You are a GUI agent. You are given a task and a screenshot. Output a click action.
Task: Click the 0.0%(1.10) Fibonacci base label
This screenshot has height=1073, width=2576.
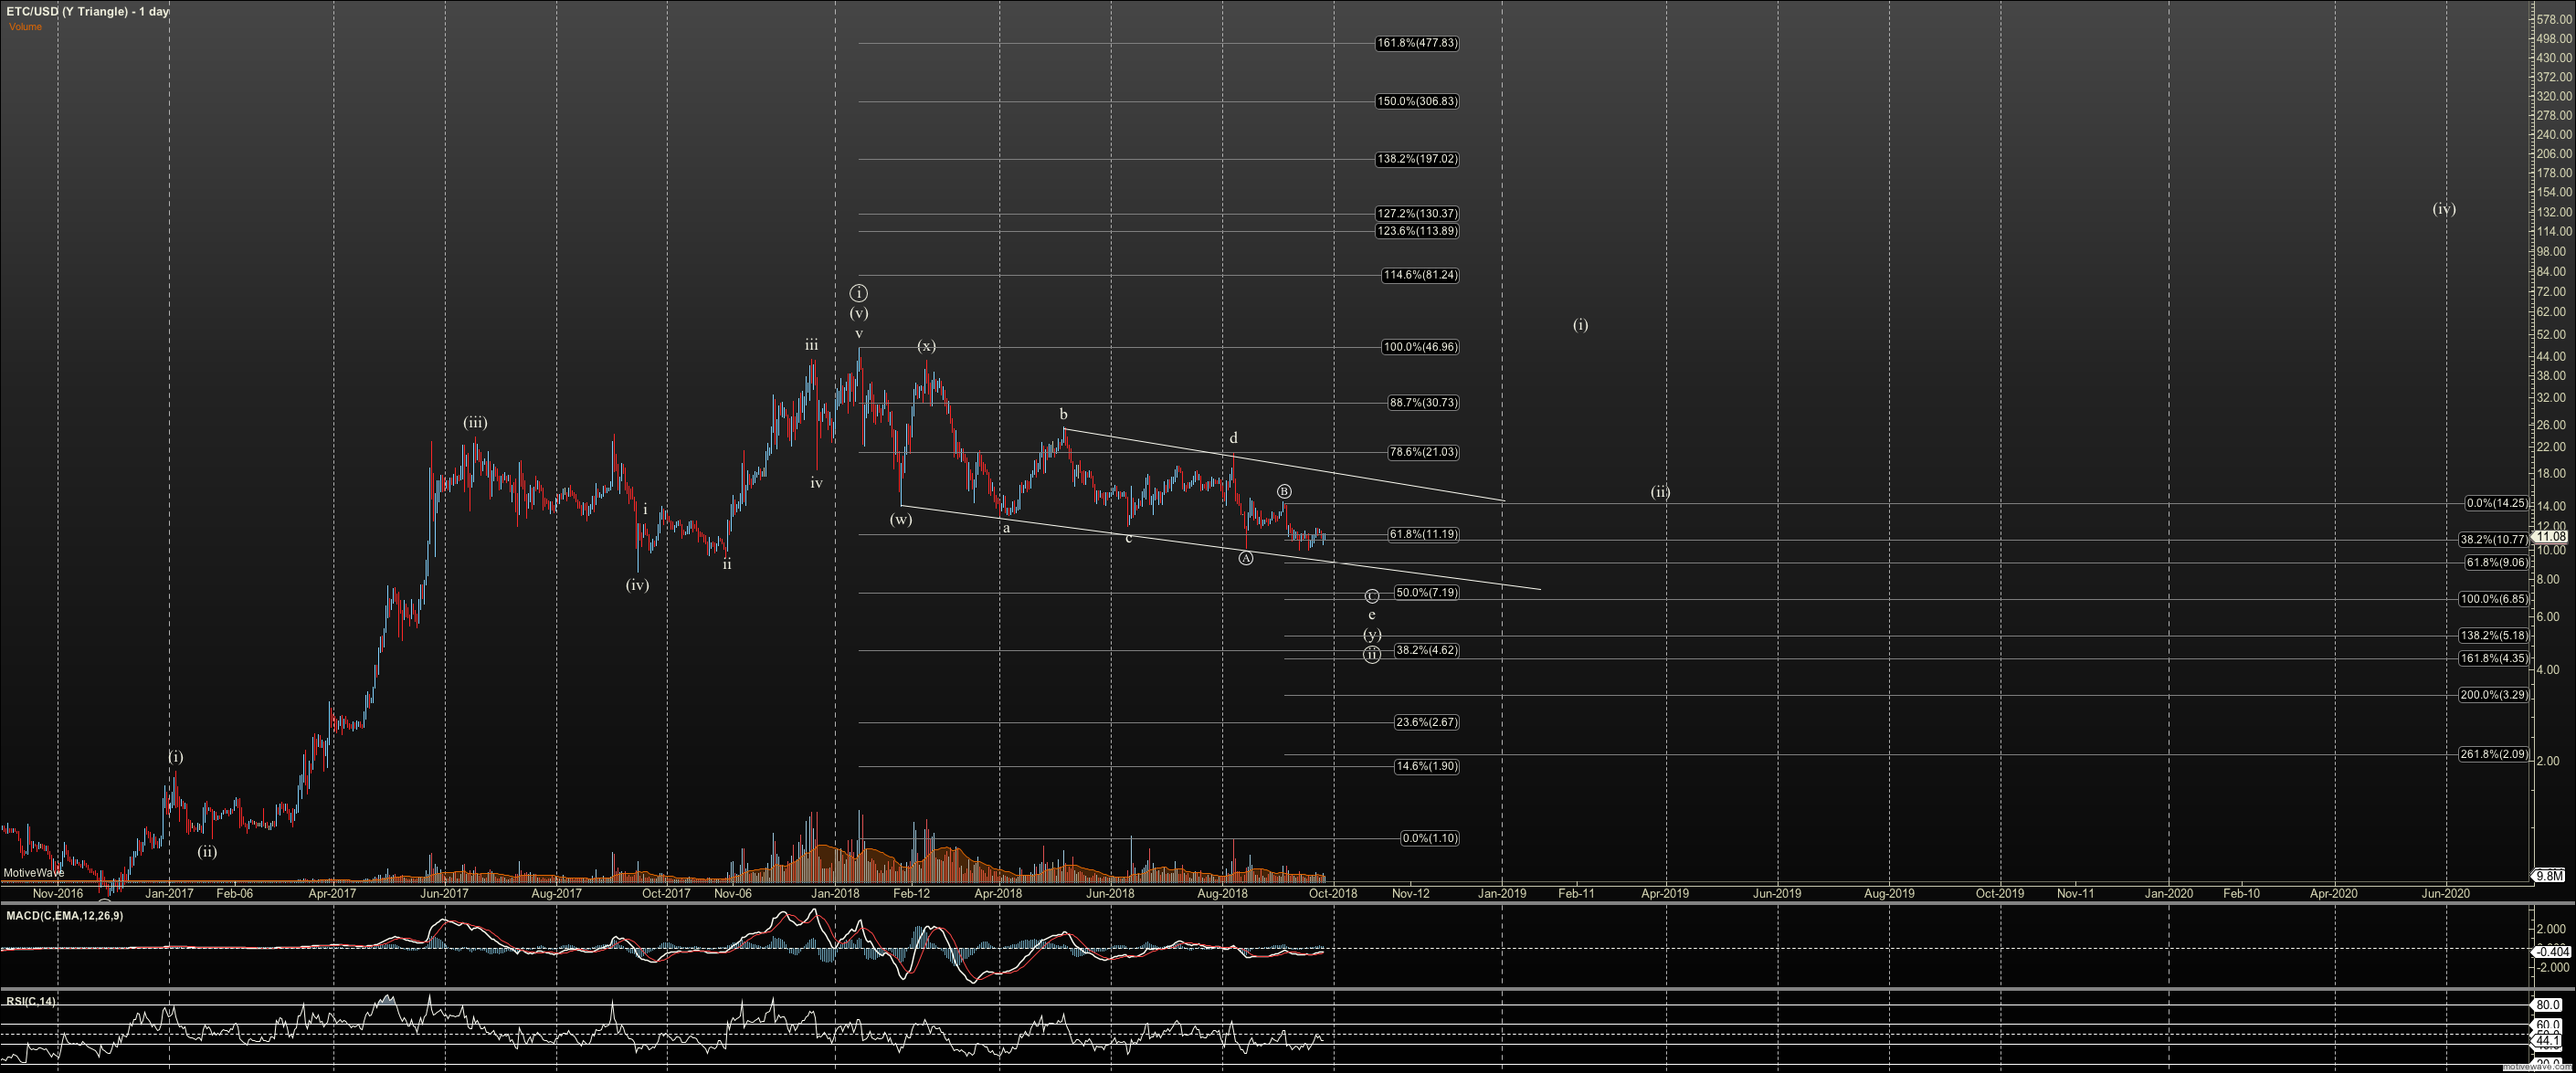(x=1429, y=838)
